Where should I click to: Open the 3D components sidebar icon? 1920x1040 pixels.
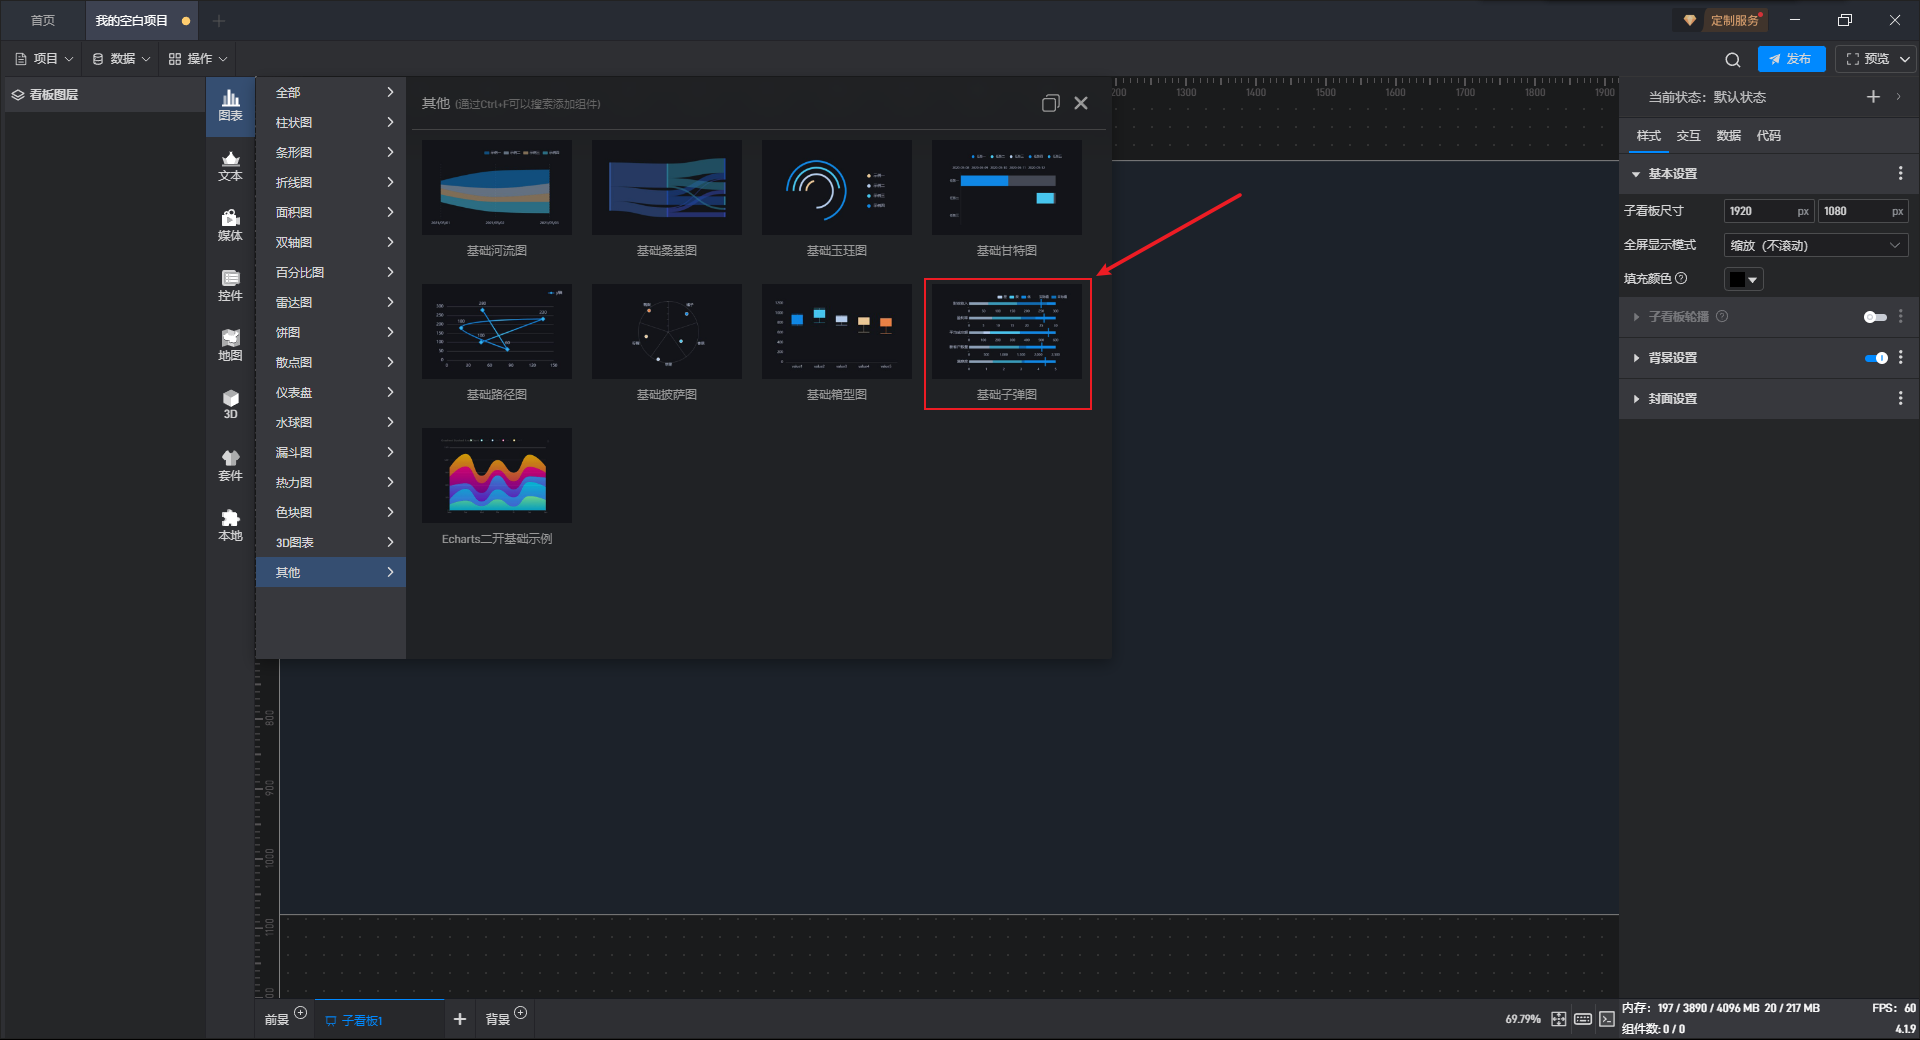pyautogui.click(x=230, y=405)
